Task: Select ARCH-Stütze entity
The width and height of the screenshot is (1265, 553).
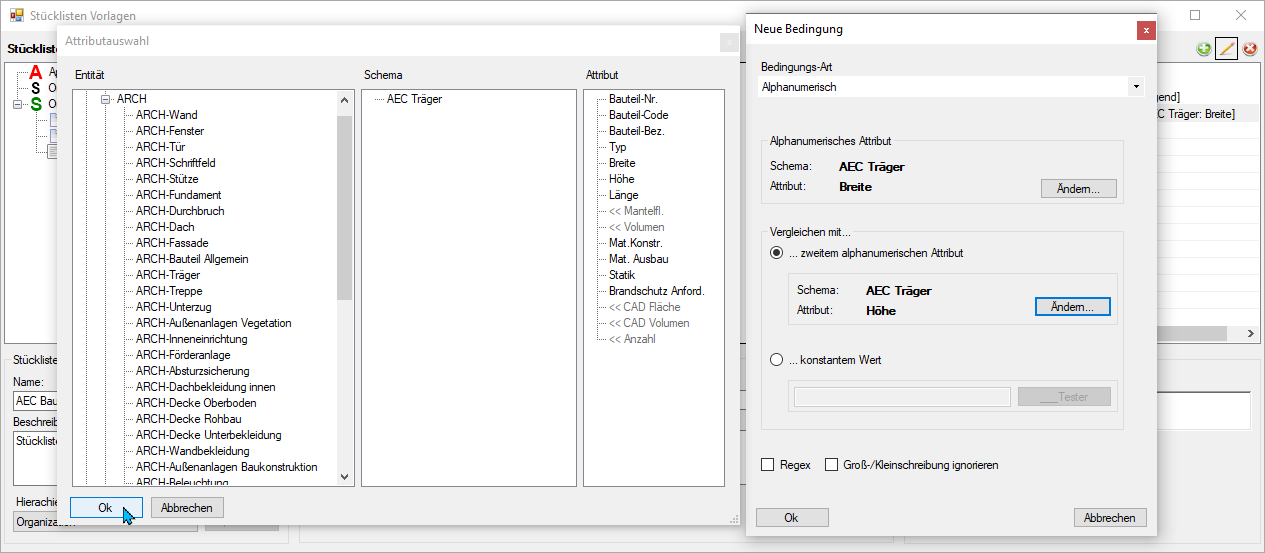Action: click(x=167, y=179)
